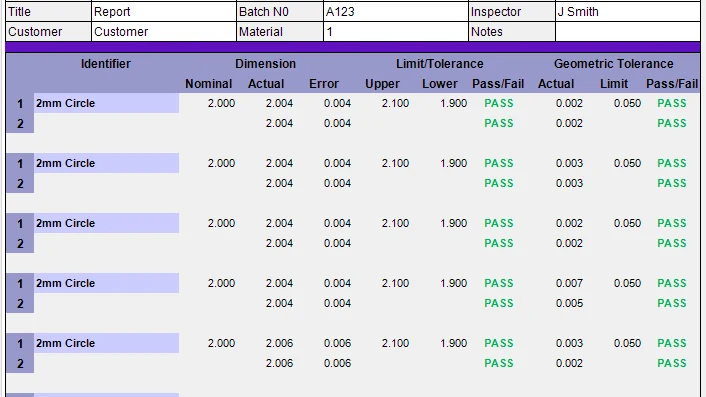This screenshot has width=706, height=397.
Task: Click the "Title" label cell
Action: [48, 12]
